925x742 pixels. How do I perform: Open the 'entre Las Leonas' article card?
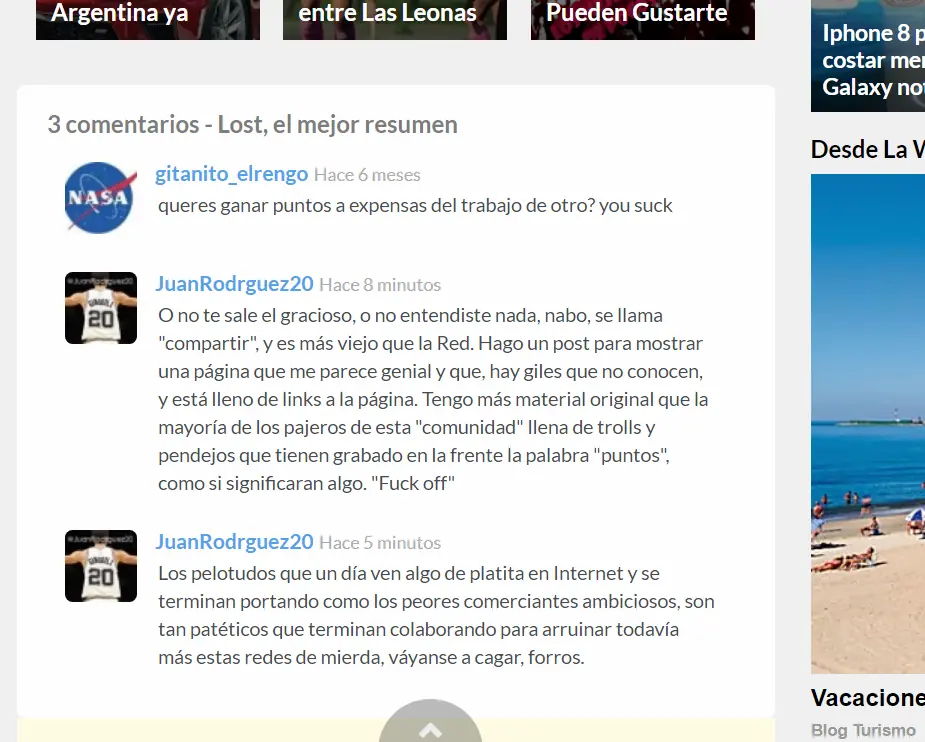(395, 19)
